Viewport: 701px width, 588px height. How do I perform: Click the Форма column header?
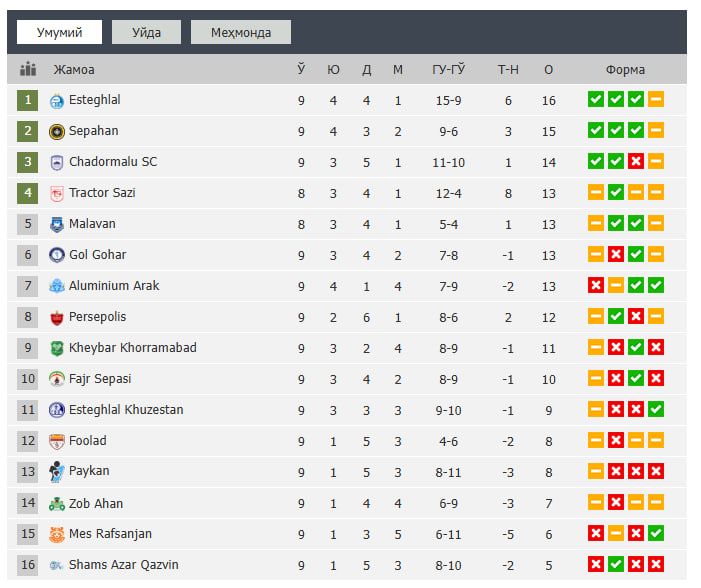(625, 69)
